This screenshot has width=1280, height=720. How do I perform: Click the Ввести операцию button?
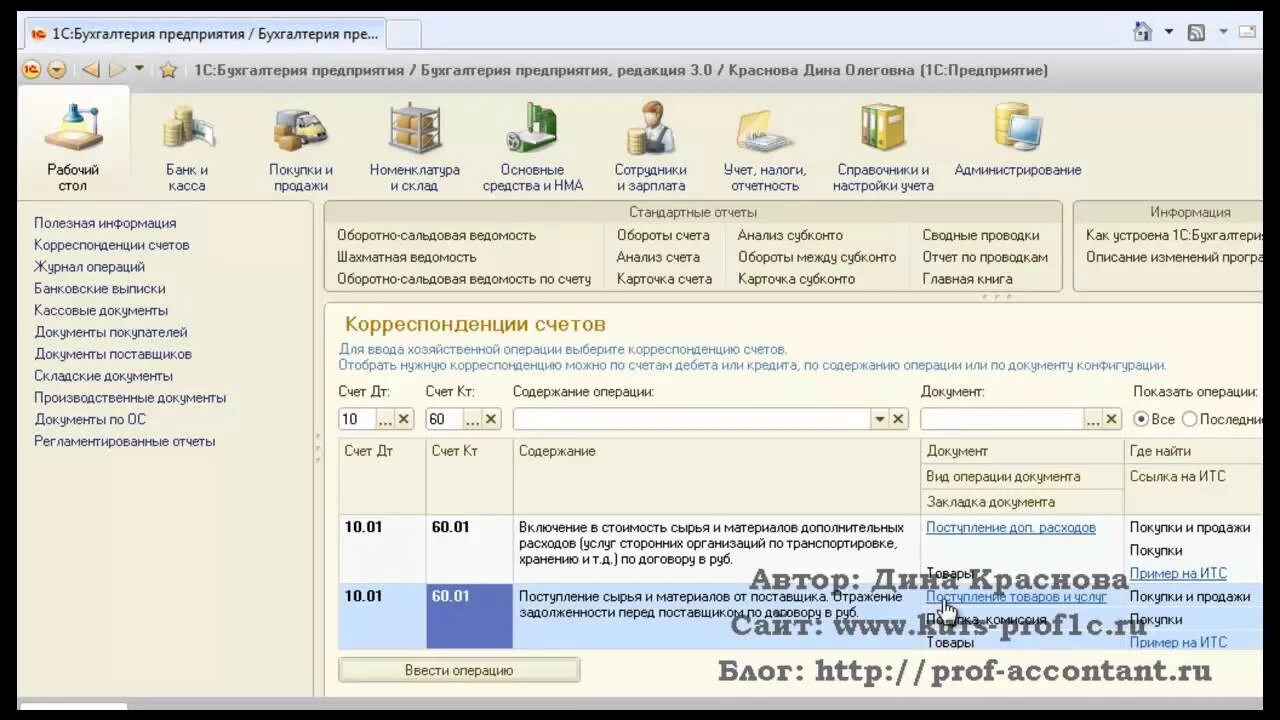click(x=459, y=670)
